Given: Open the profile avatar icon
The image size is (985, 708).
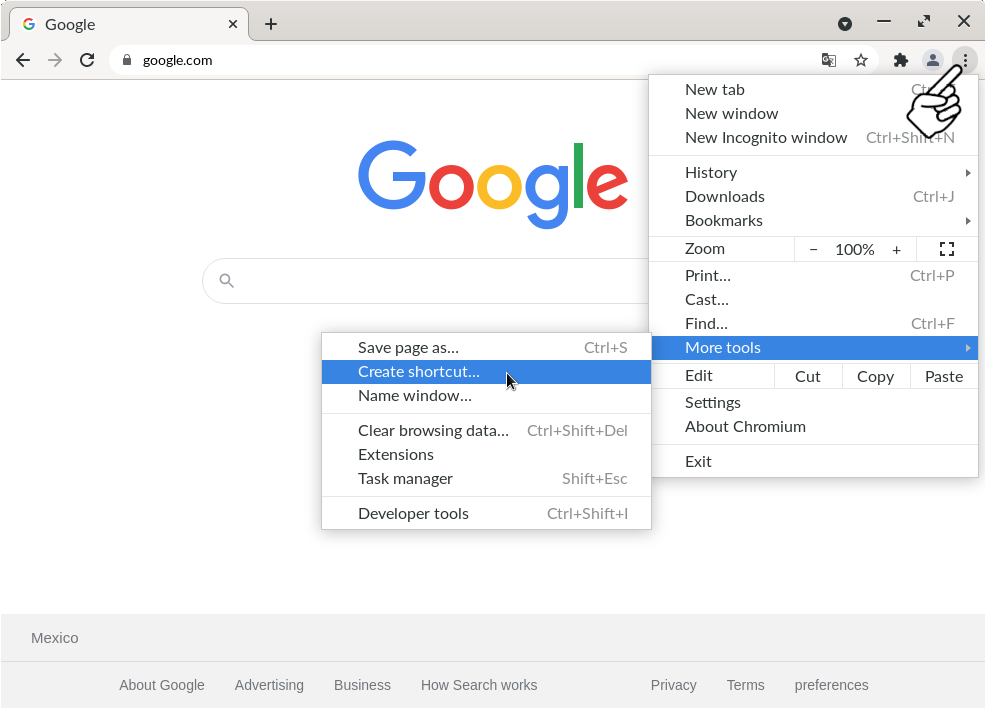Looking at the screenshot, I should 933,60.
